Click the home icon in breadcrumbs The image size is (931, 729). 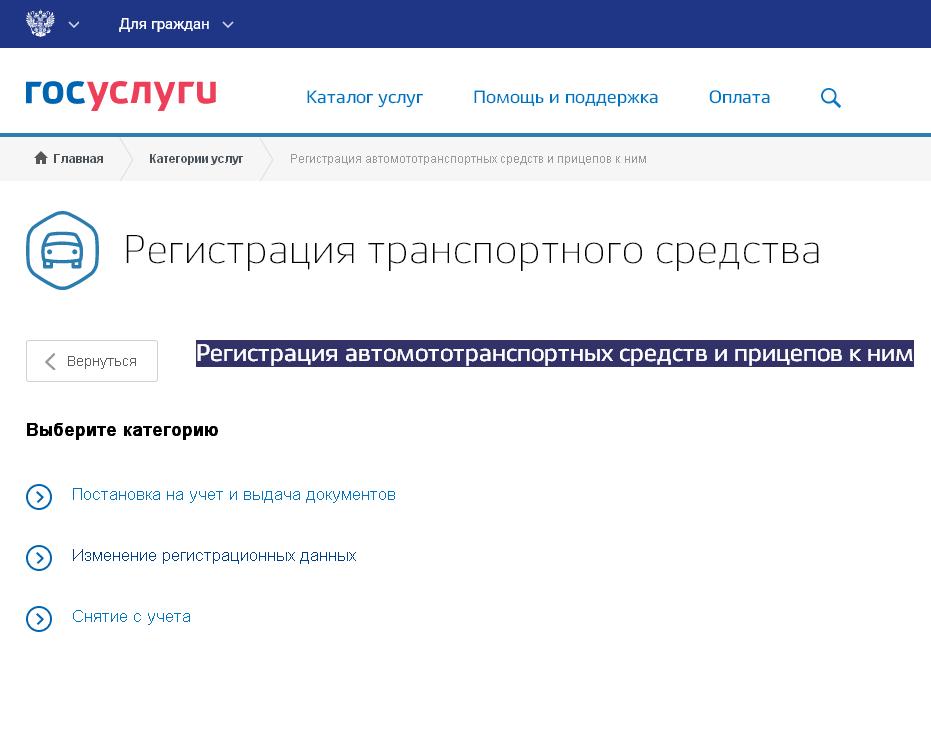[x=41, y=158]
